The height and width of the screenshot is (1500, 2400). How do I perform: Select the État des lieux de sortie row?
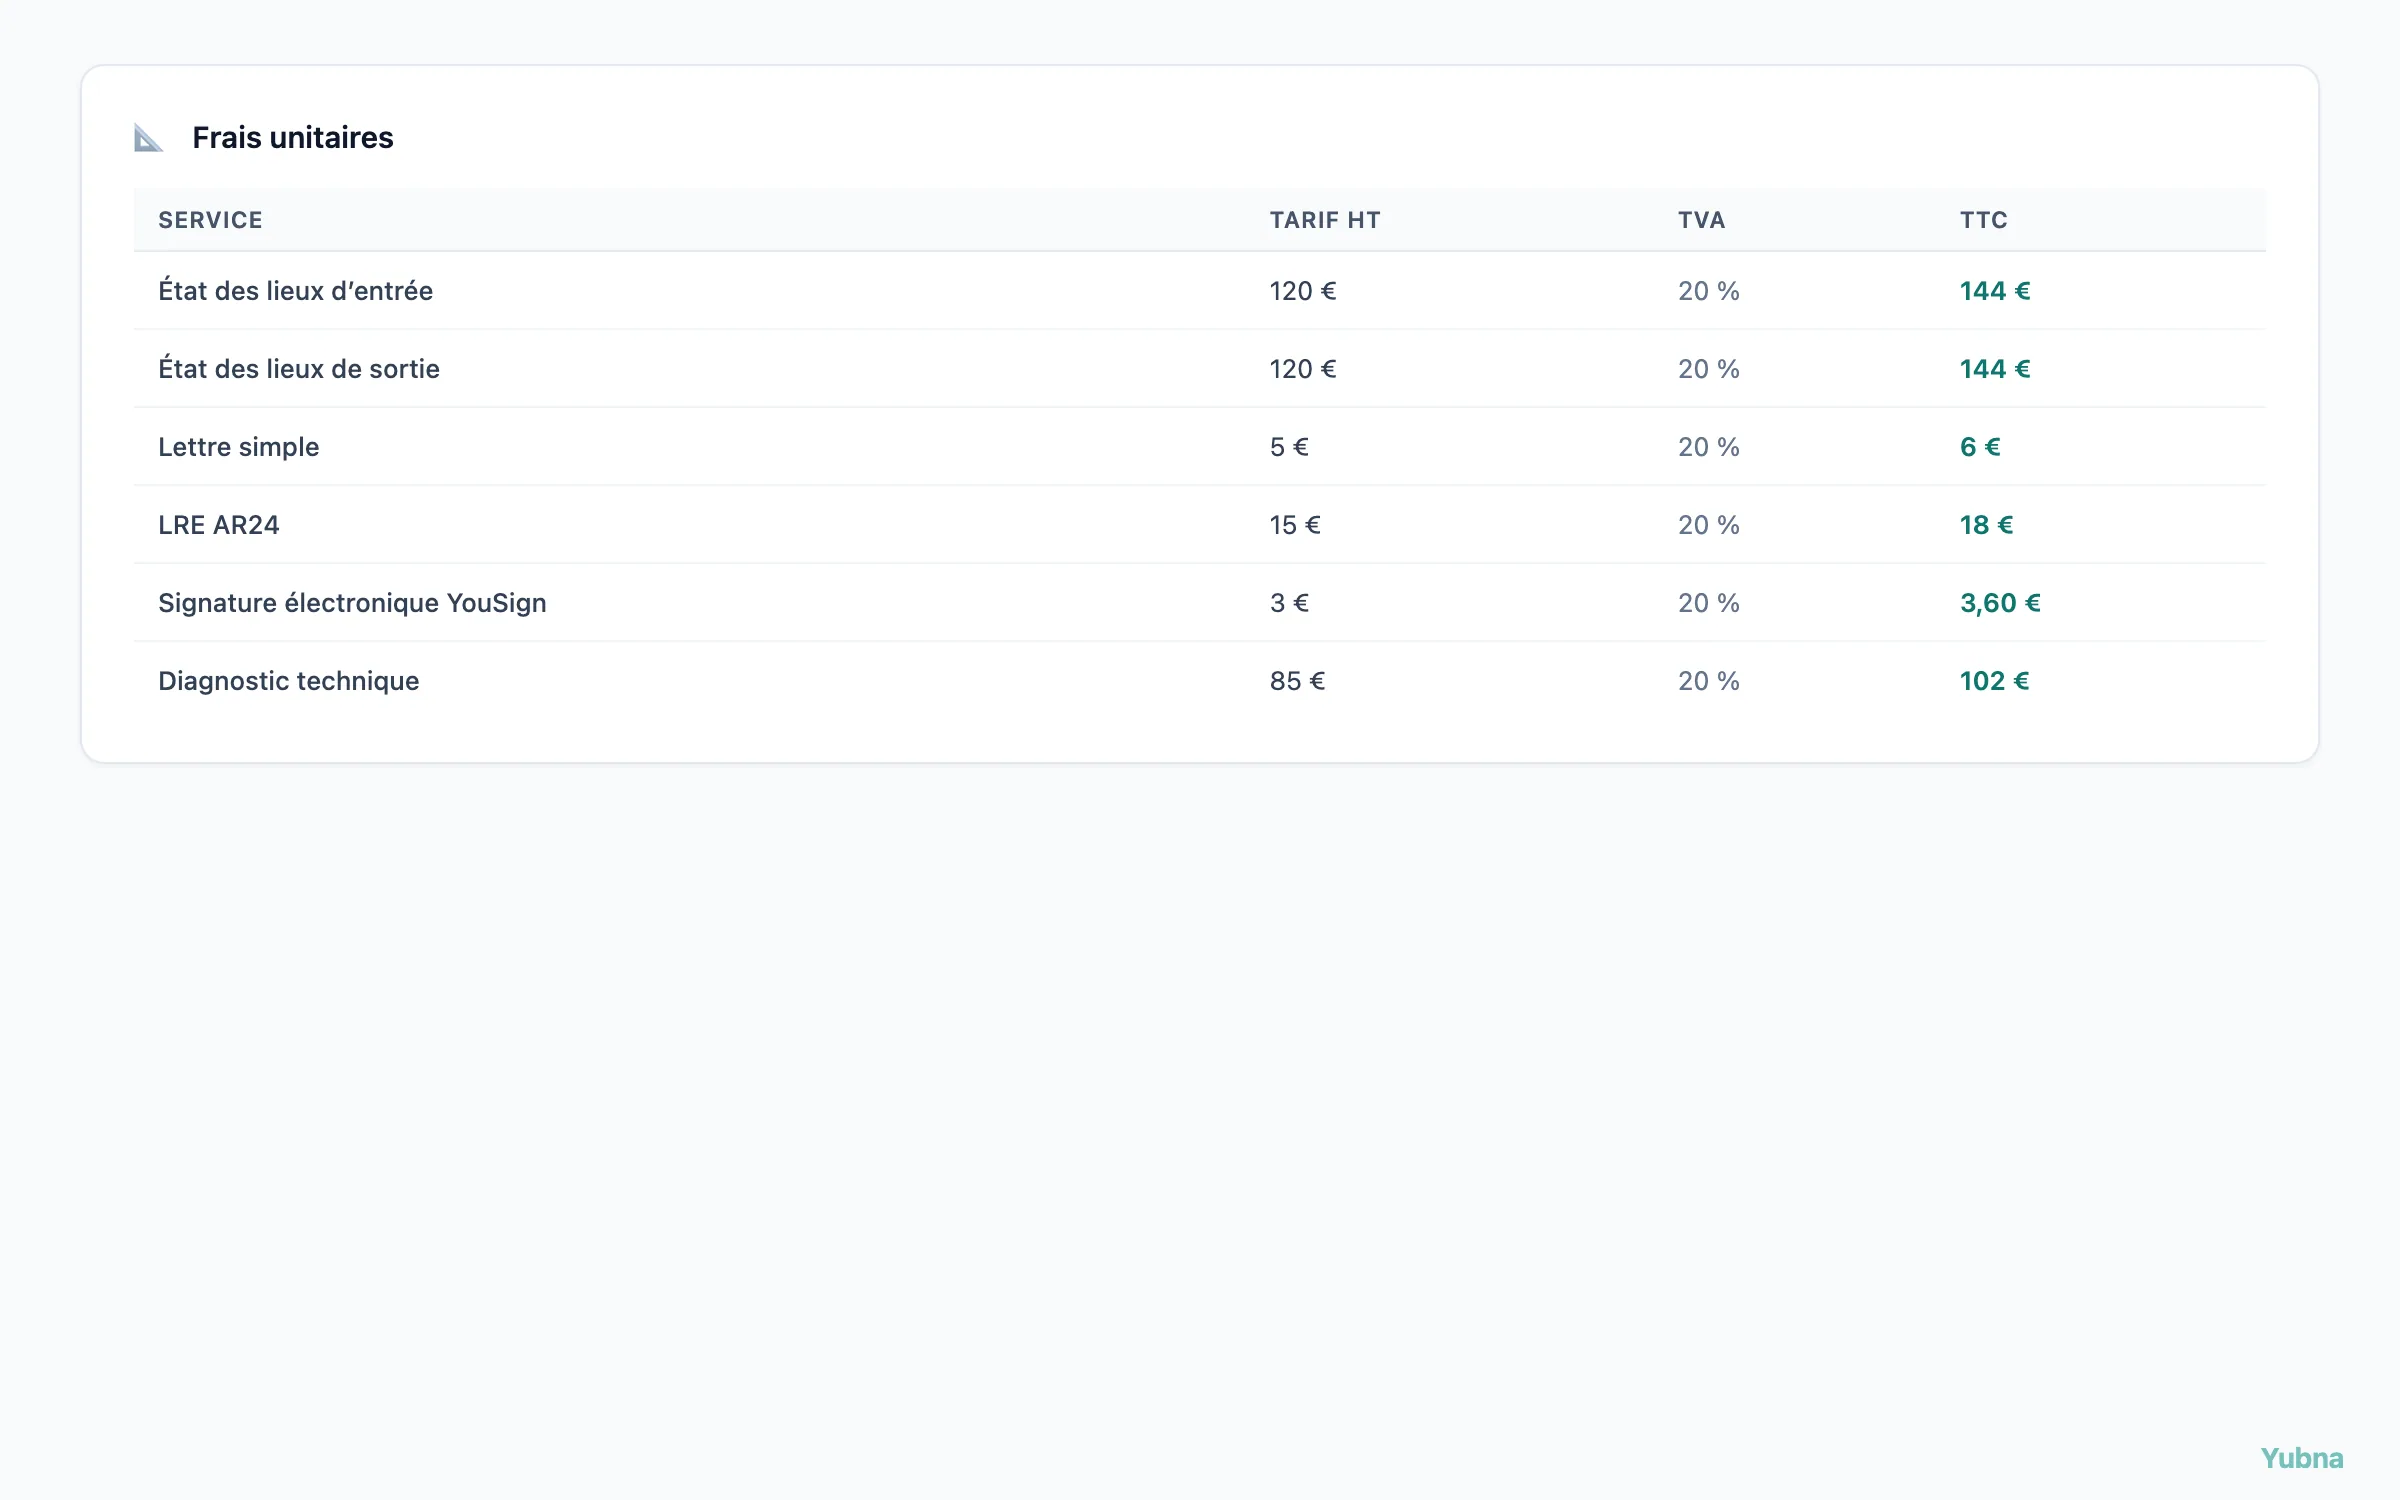1200,369
